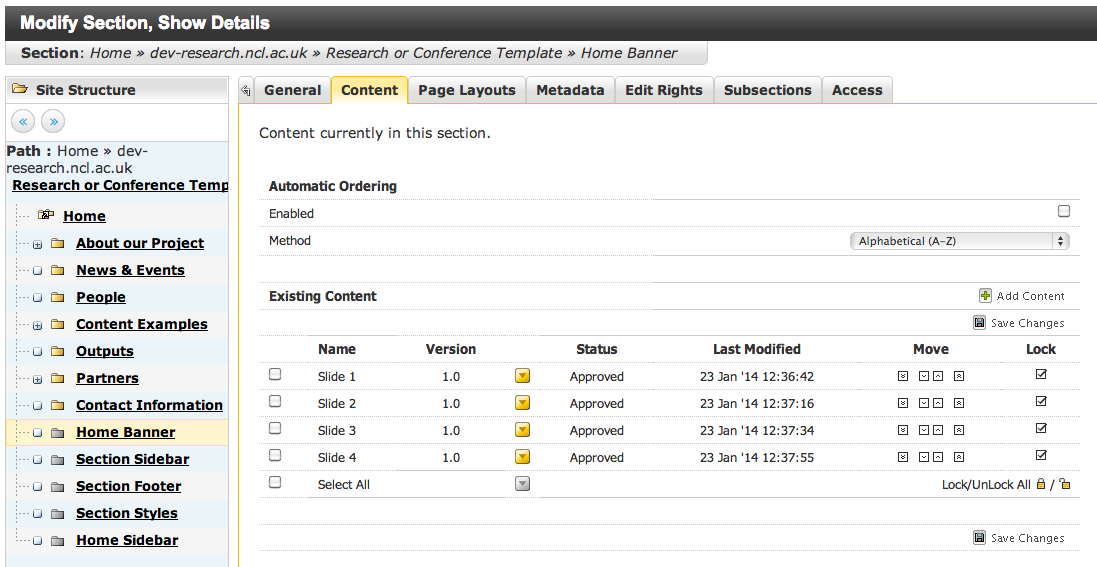The height and width of the screenshot is (567, 1097).
Task: Open the Alphabetical (A-Z) method dropdown
Action: [958, 241]
